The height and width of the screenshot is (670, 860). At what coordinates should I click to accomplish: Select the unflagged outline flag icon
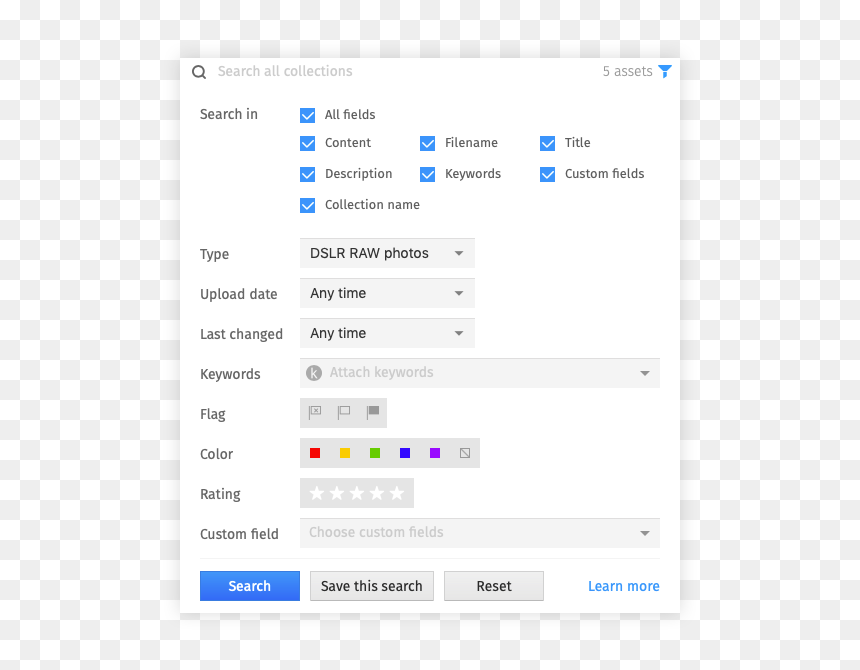click(344, 412)
